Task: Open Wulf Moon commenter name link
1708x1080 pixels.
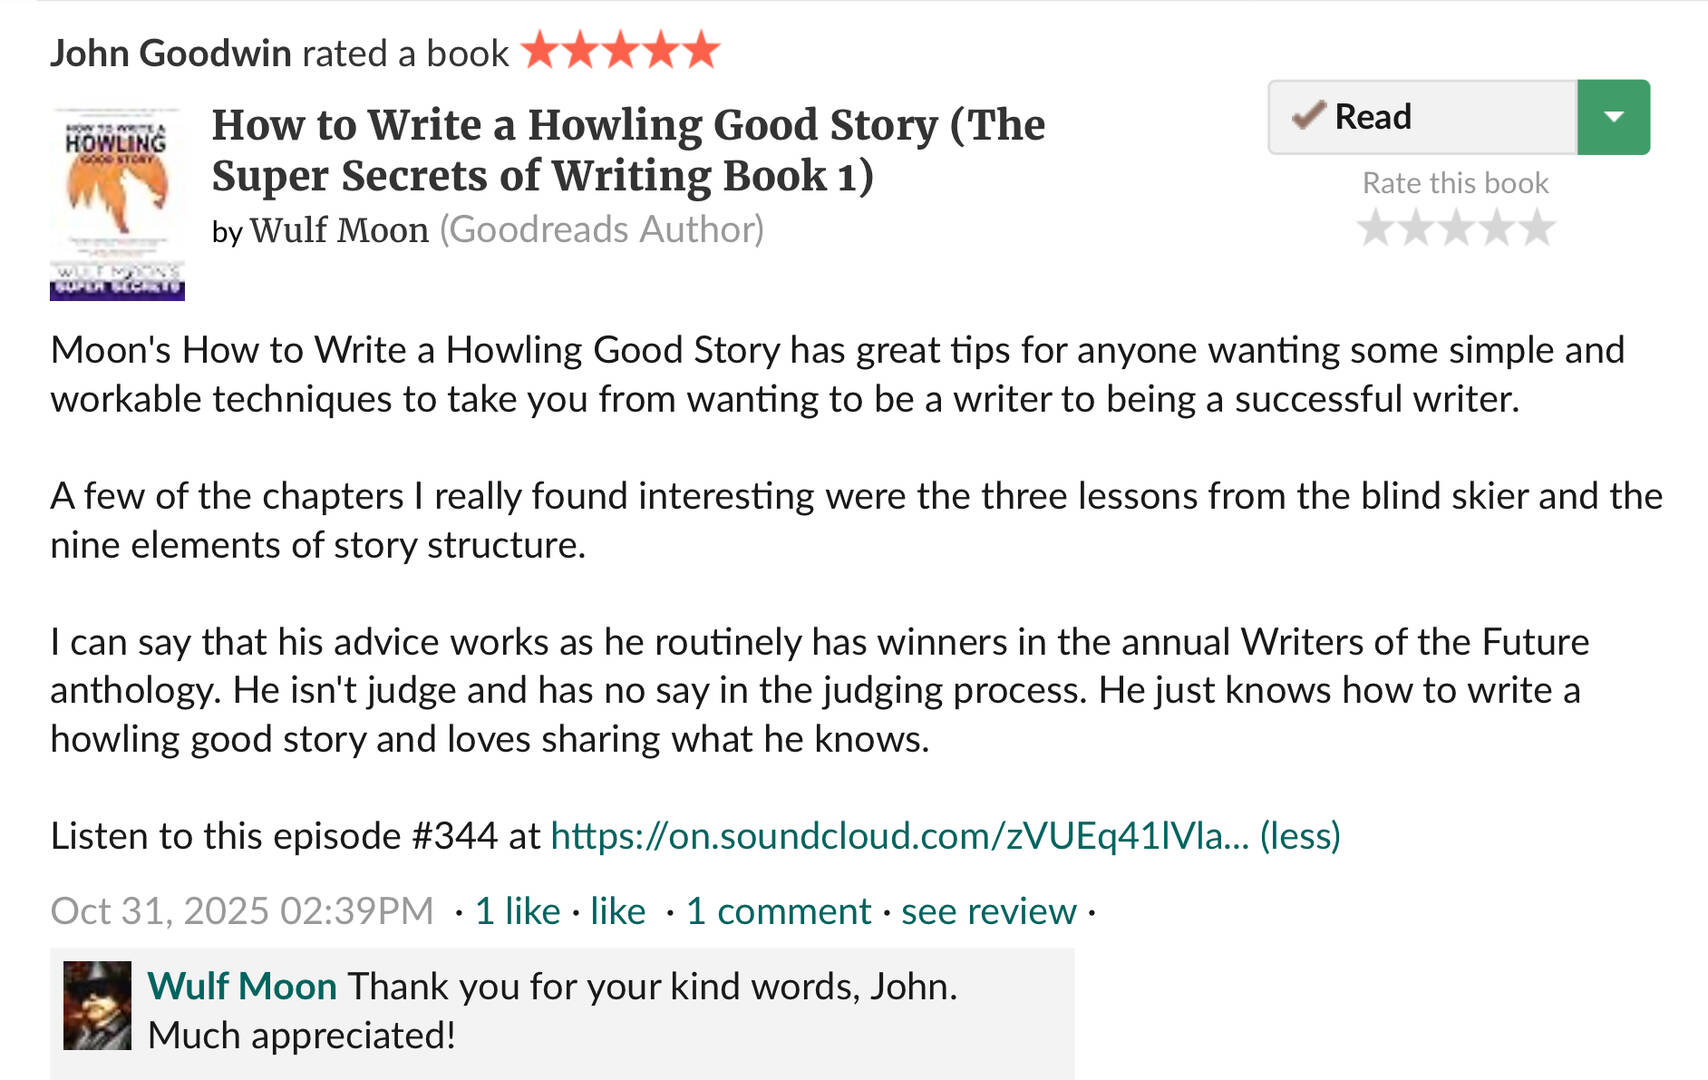Action: tap(242, 987)
